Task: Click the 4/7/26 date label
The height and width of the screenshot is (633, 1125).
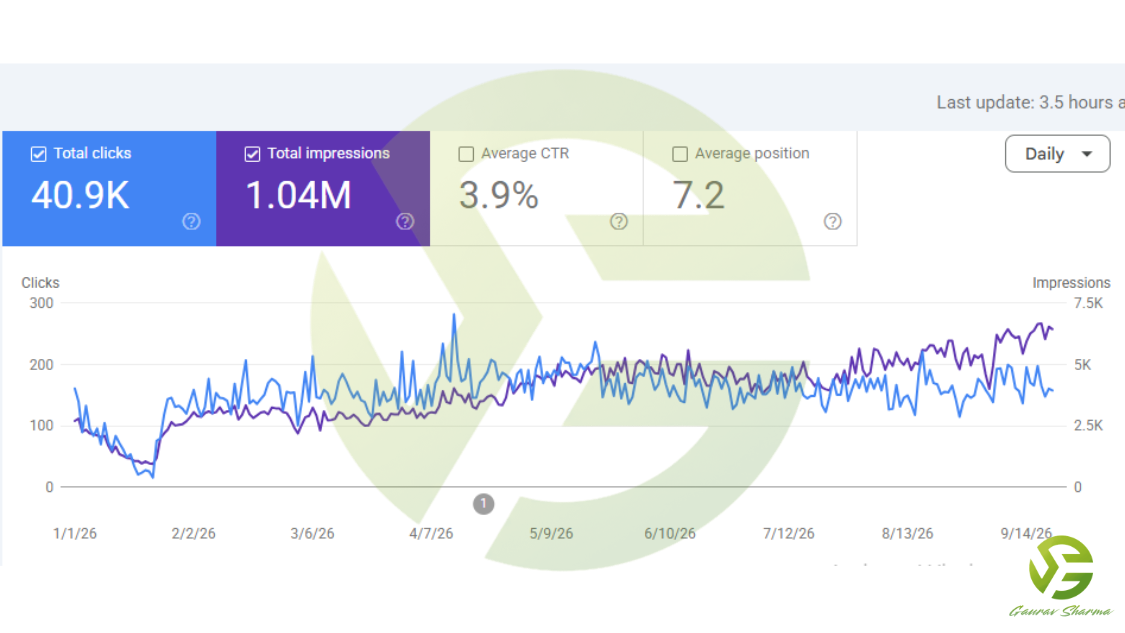Action: pos(431,533)
